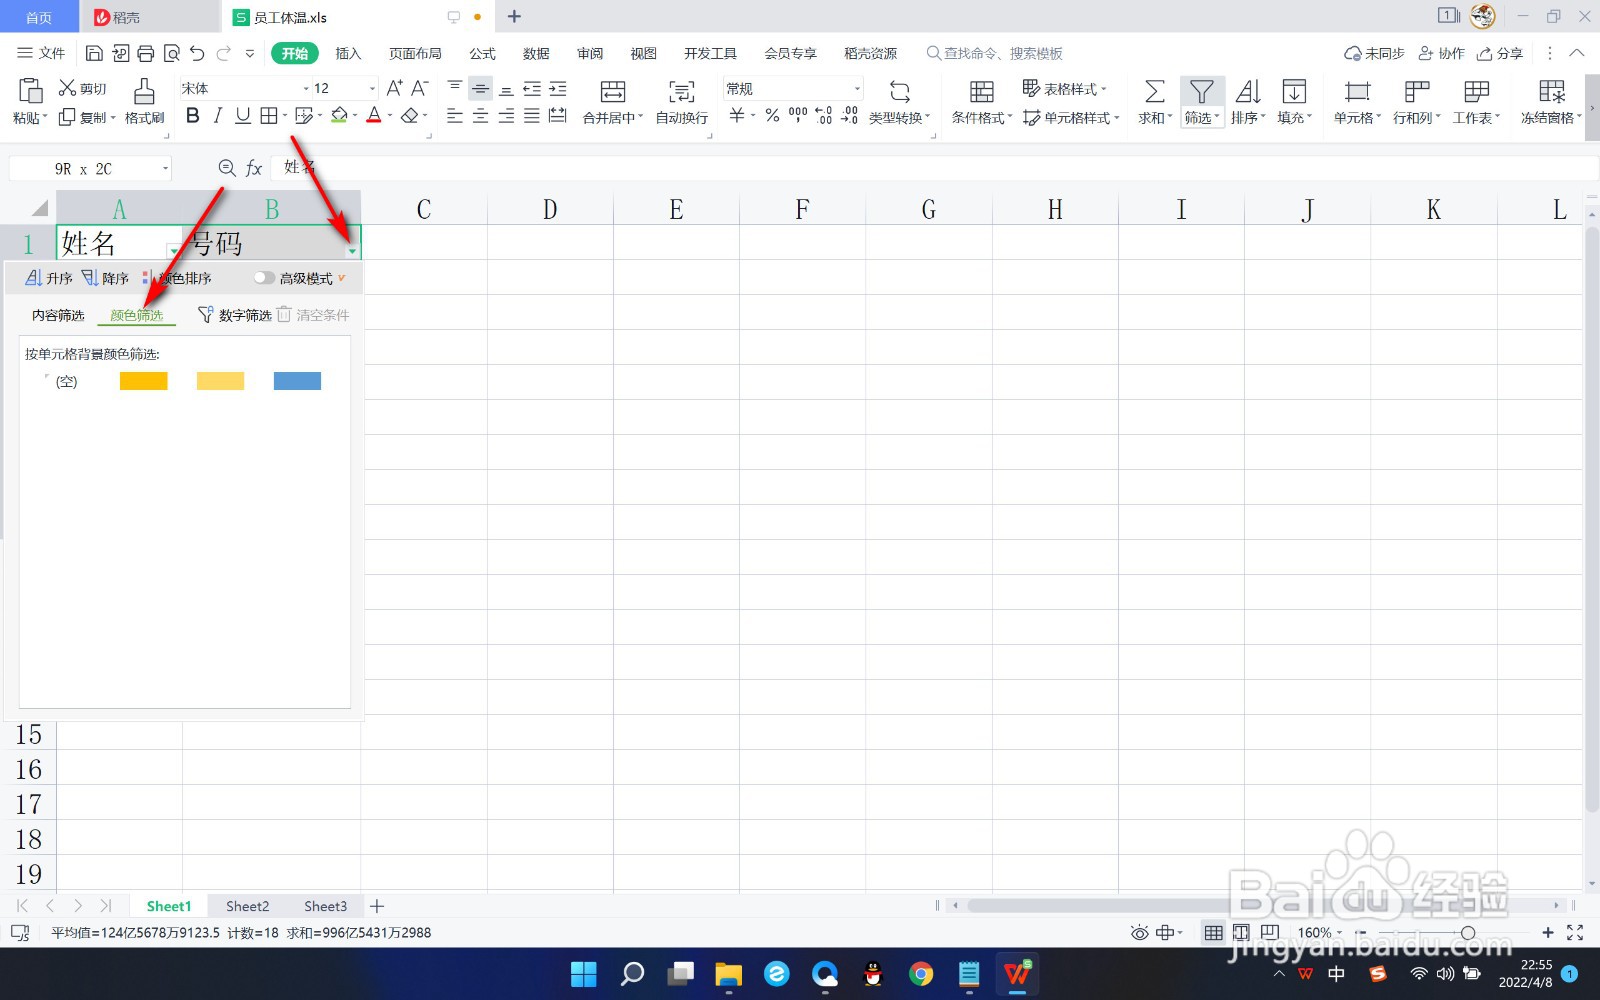The image size is (1600, 1000).
Task: Toggle italic formatting
Action: pyautogui.click(x=218, y=116)
